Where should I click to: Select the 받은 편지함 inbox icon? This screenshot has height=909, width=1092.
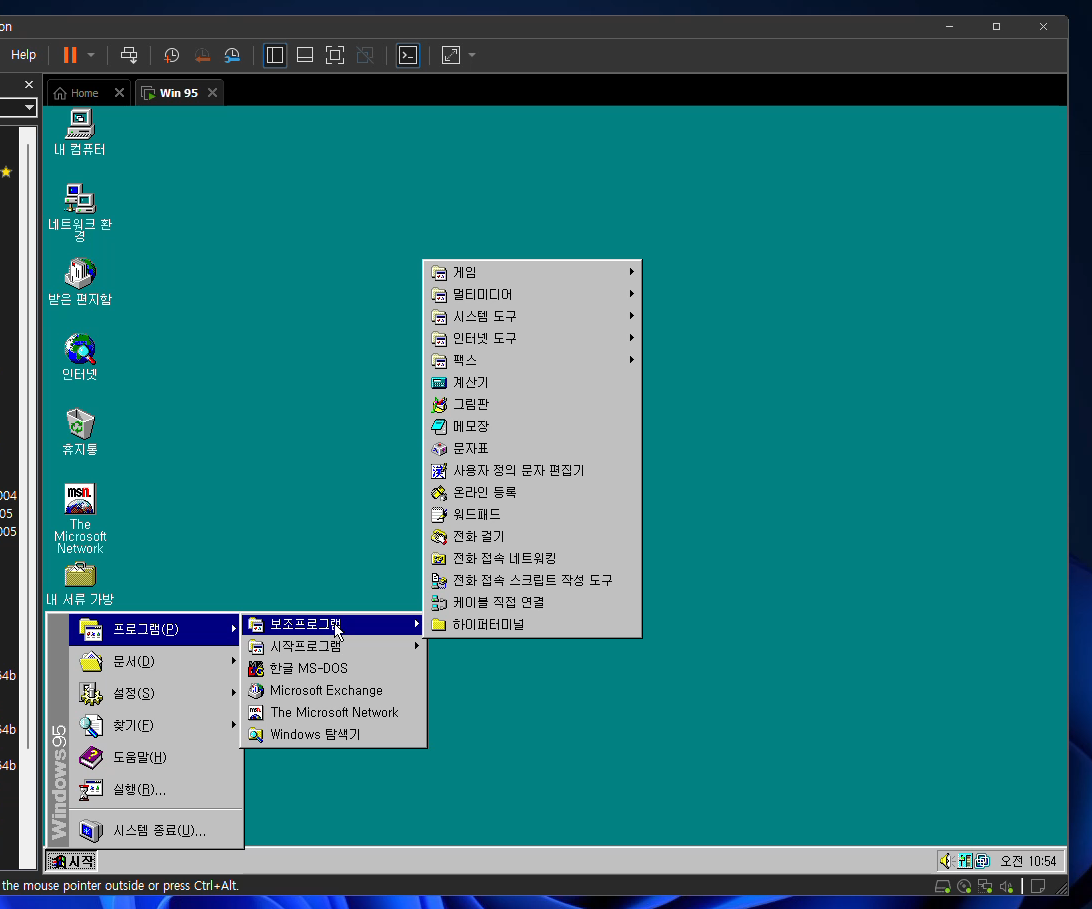pos(79,282)
